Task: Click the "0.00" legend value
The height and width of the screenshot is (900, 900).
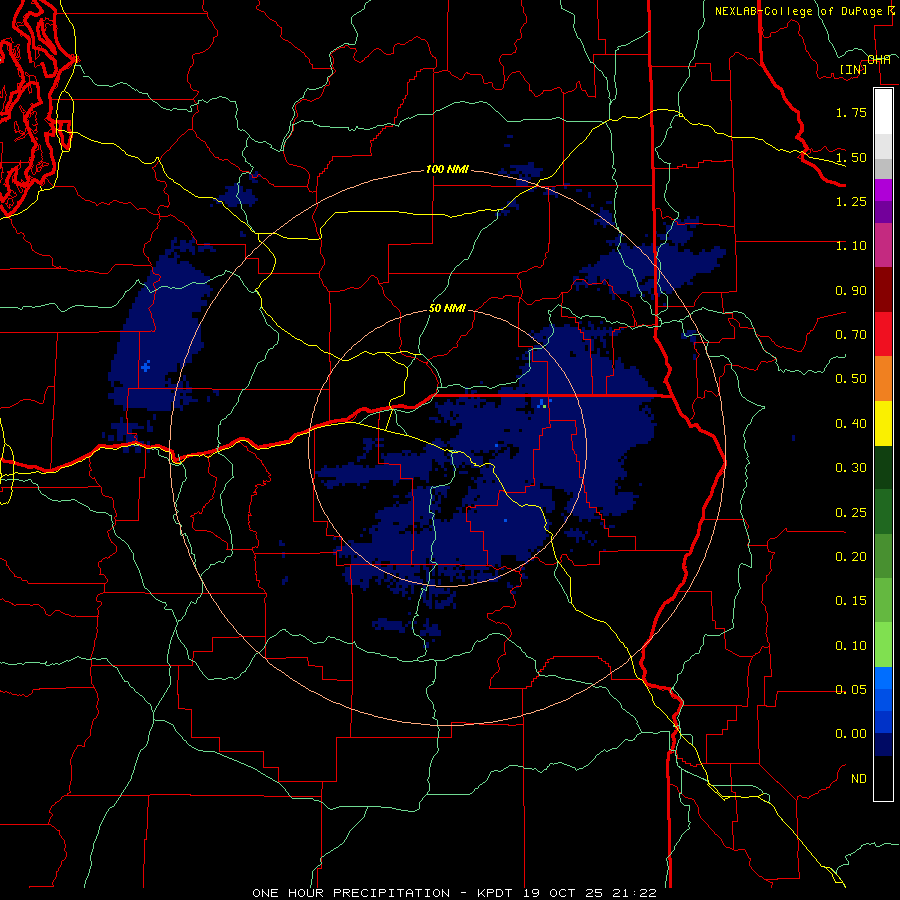Action: tap(851, 734)
